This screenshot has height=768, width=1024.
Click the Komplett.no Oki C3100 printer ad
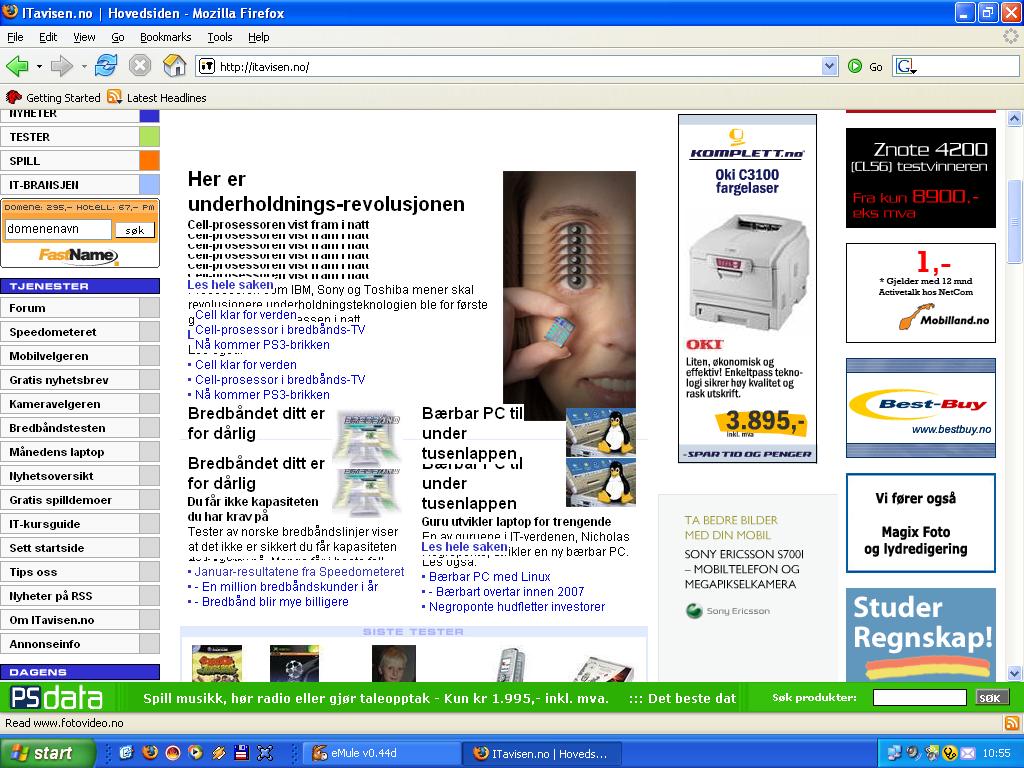point(748,289)
